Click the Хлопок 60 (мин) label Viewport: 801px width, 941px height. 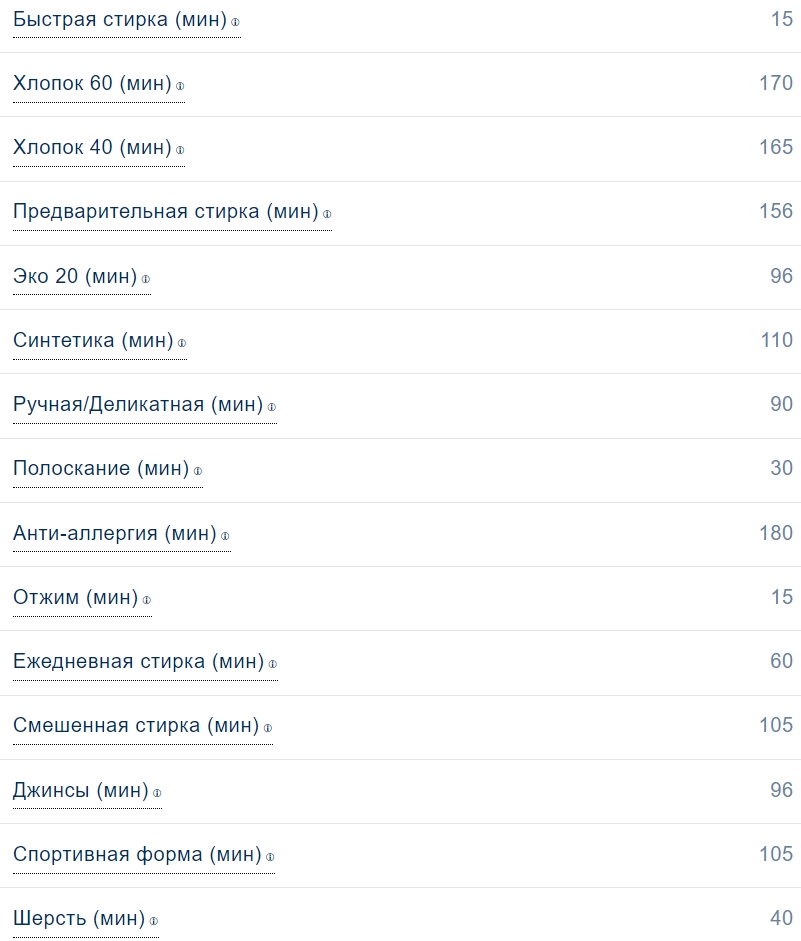[x=92, y=83]
